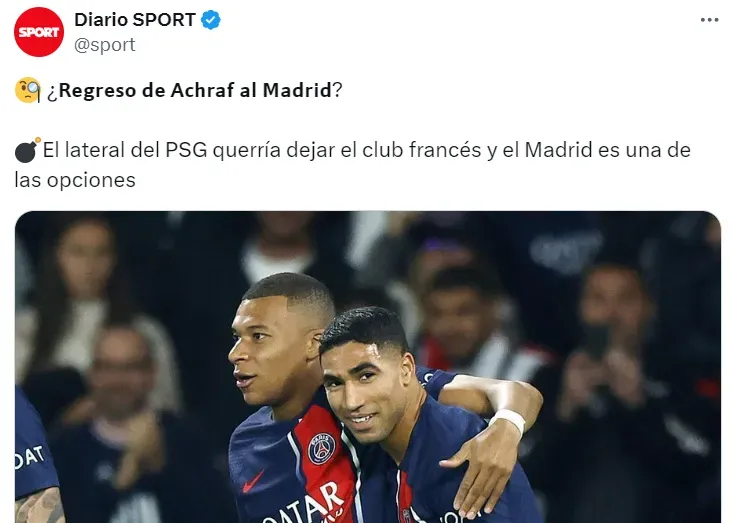The height and width of the screenshot is (523, 733).
Task: Open the Diario SPORT profile avatar
Action: [39, 32]
